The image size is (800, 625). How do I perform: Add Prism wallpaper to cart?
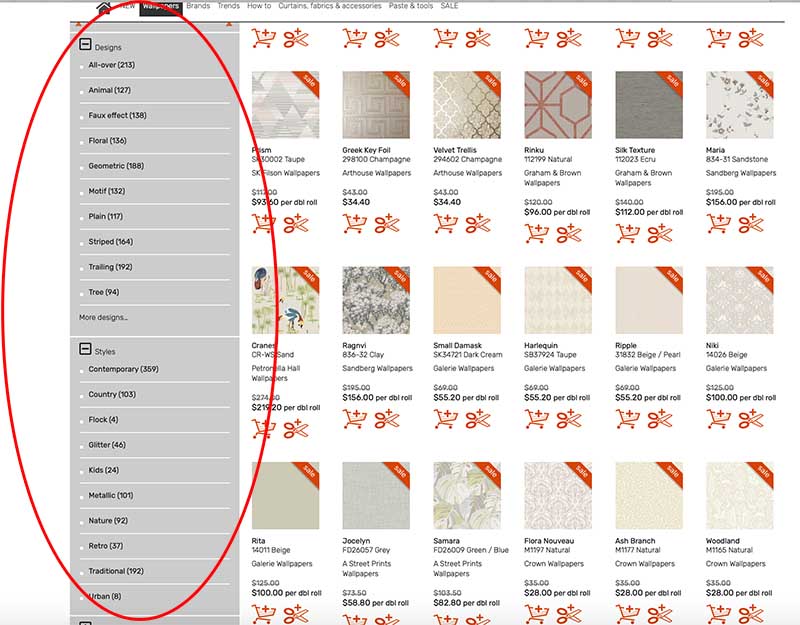[264, 224]
